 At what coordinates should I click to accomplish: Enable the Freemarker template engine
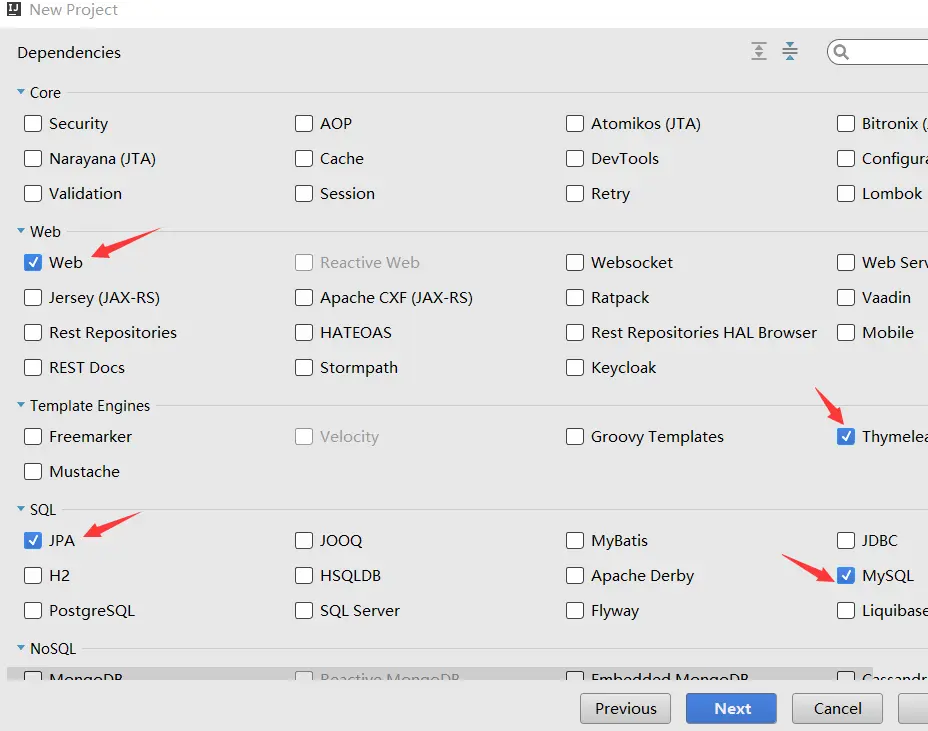coord(33,436)
